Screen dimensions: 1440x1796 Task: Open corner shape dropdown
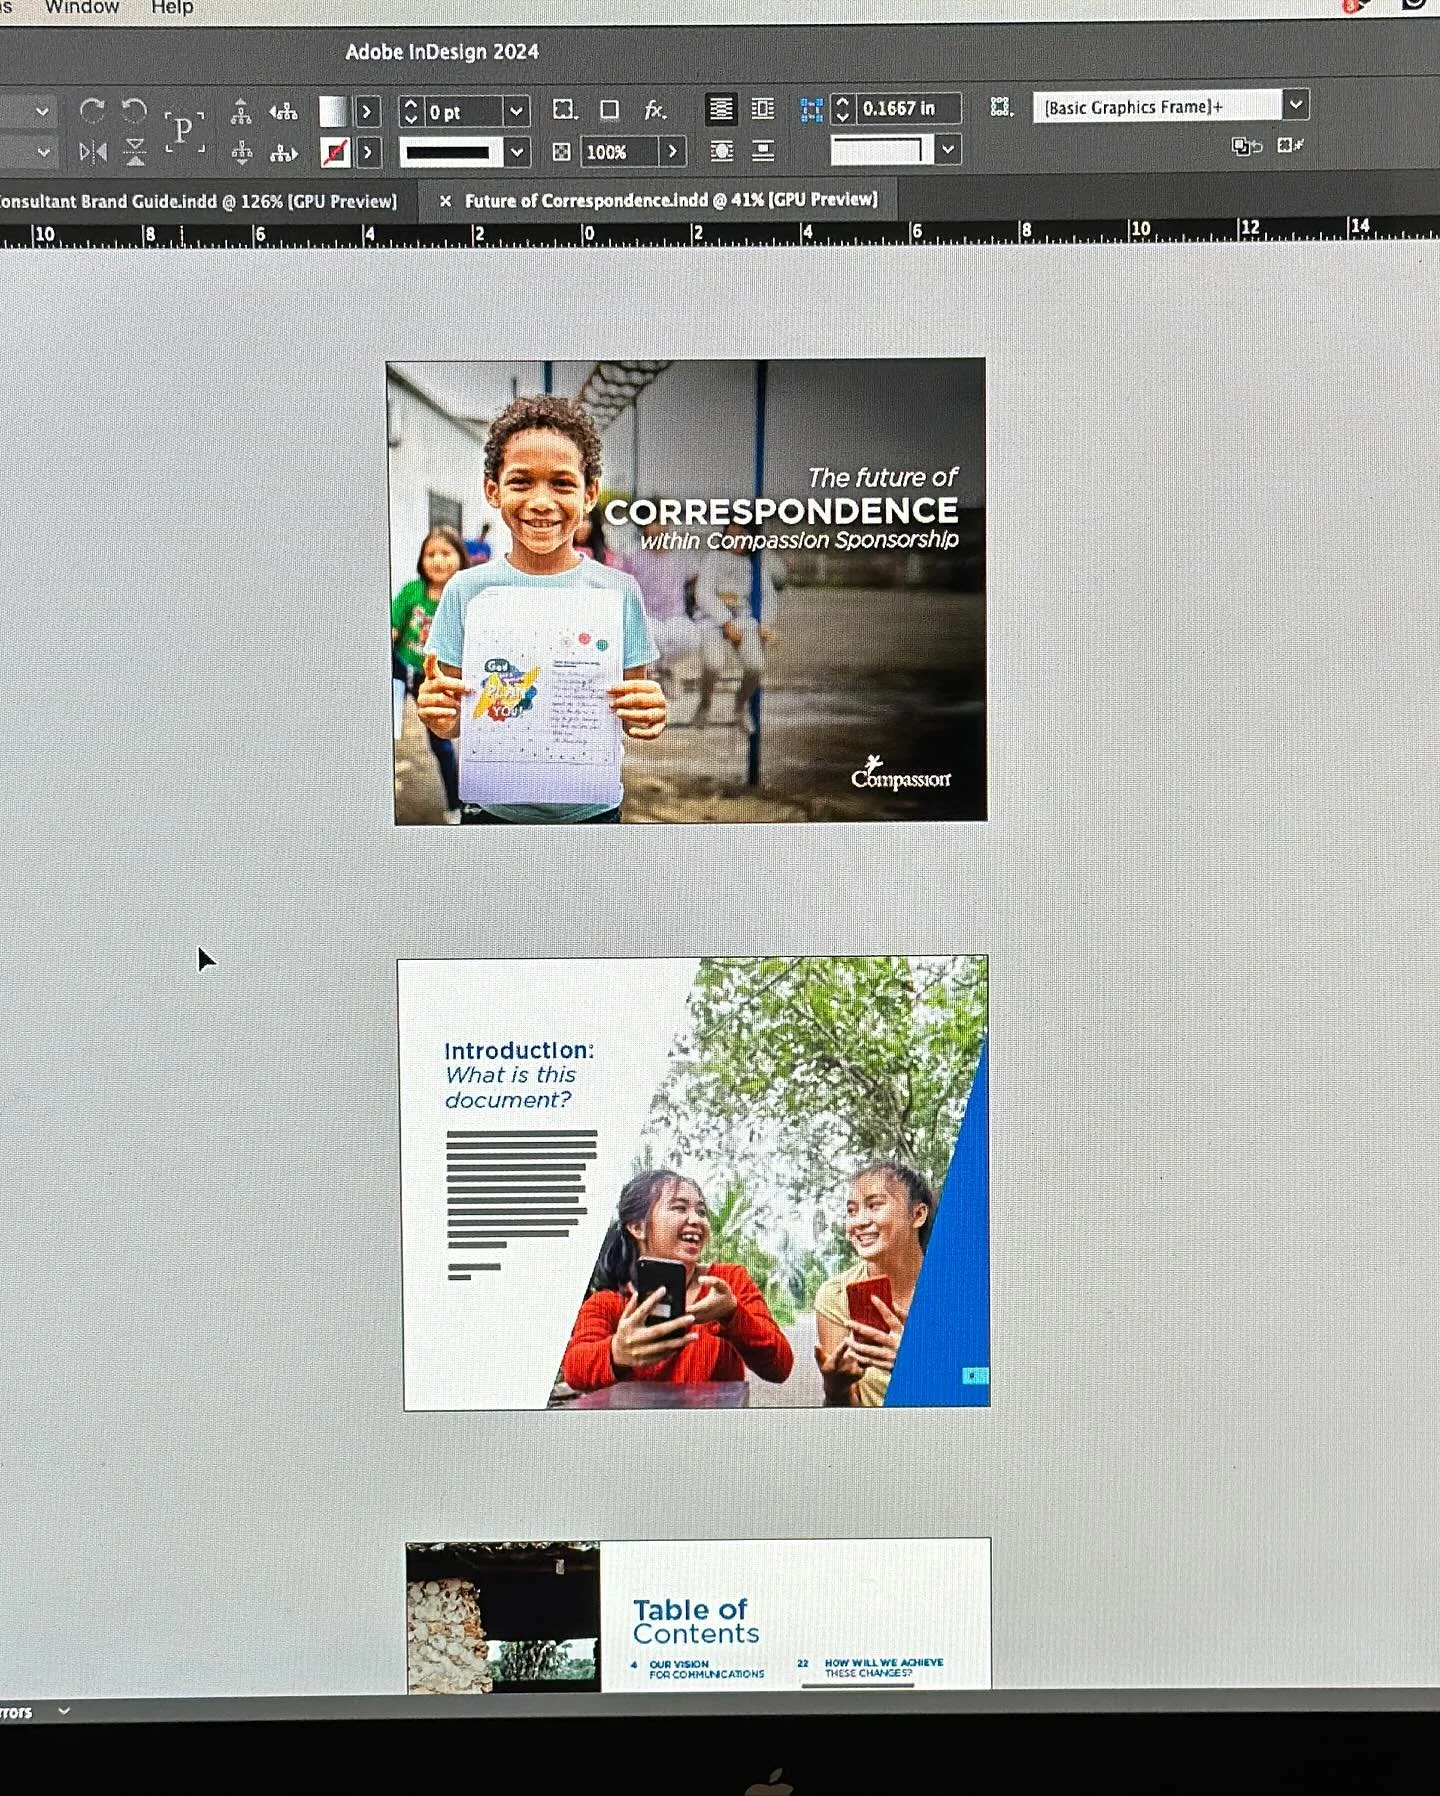pos(947,150)
